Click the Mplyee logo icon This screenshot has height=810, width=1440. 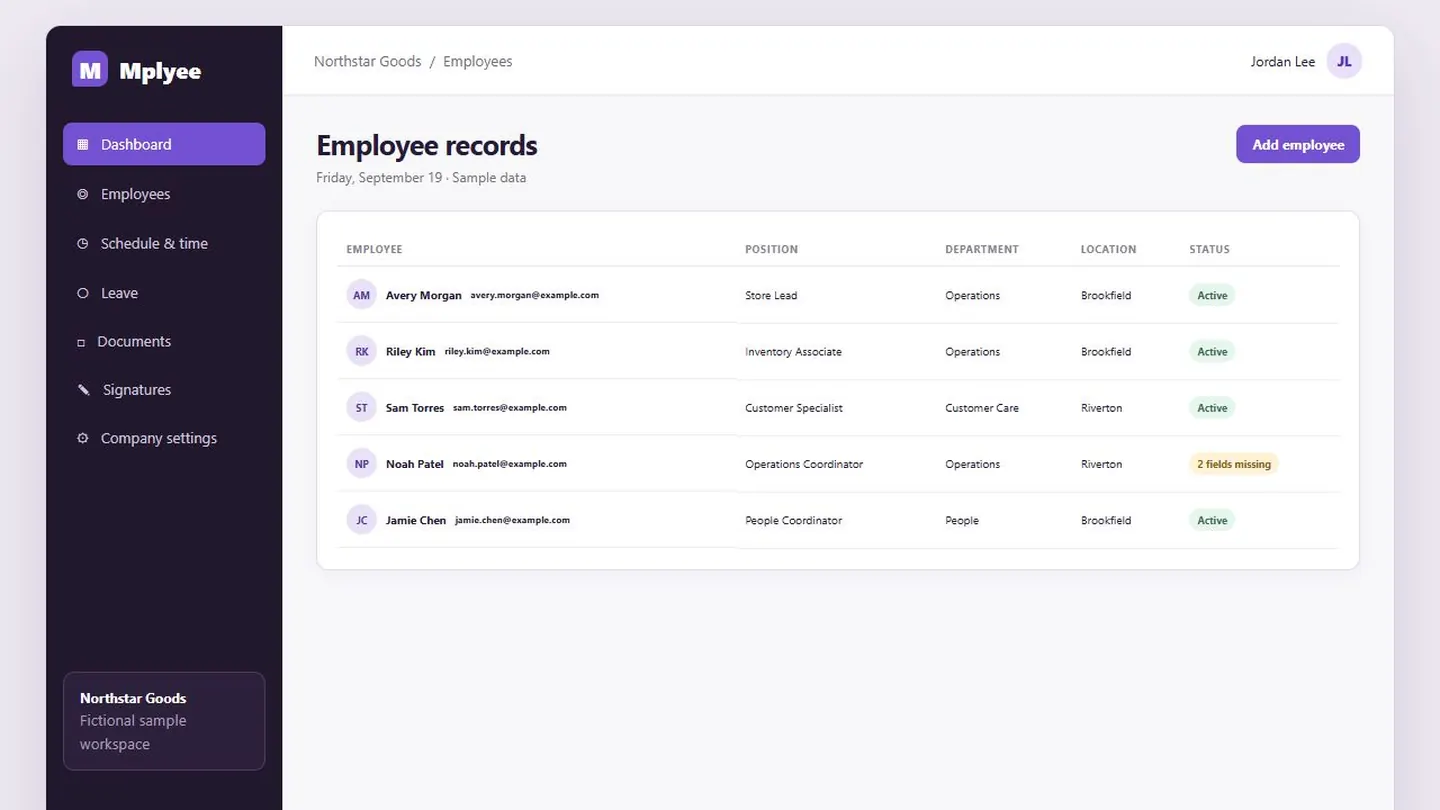tap(90, 69)
